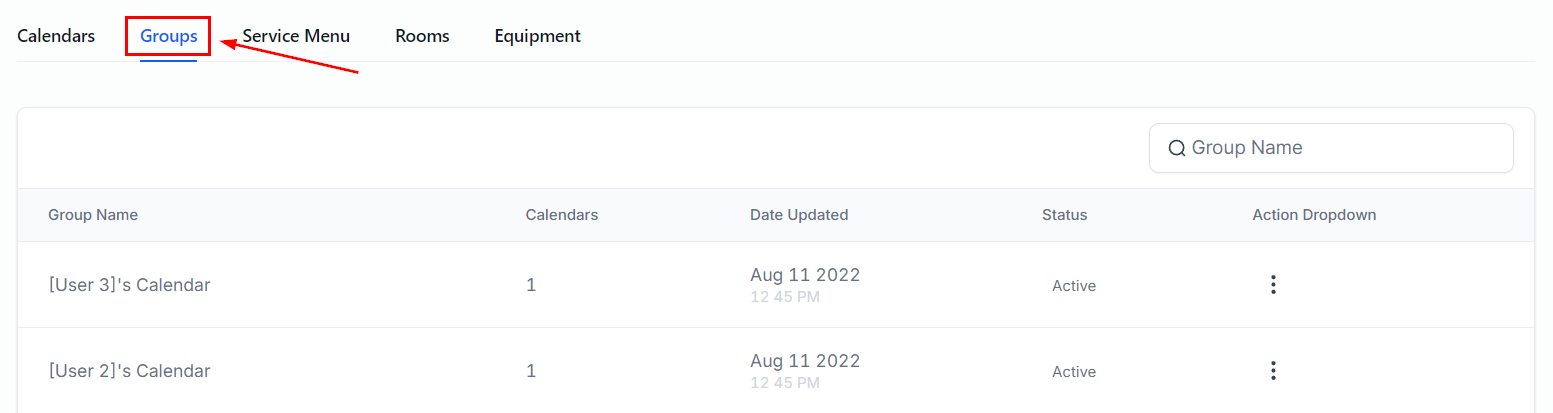Screen dimensions: 1553x413
Task: Click the Group Name column header
Action: tap(93, 215)
